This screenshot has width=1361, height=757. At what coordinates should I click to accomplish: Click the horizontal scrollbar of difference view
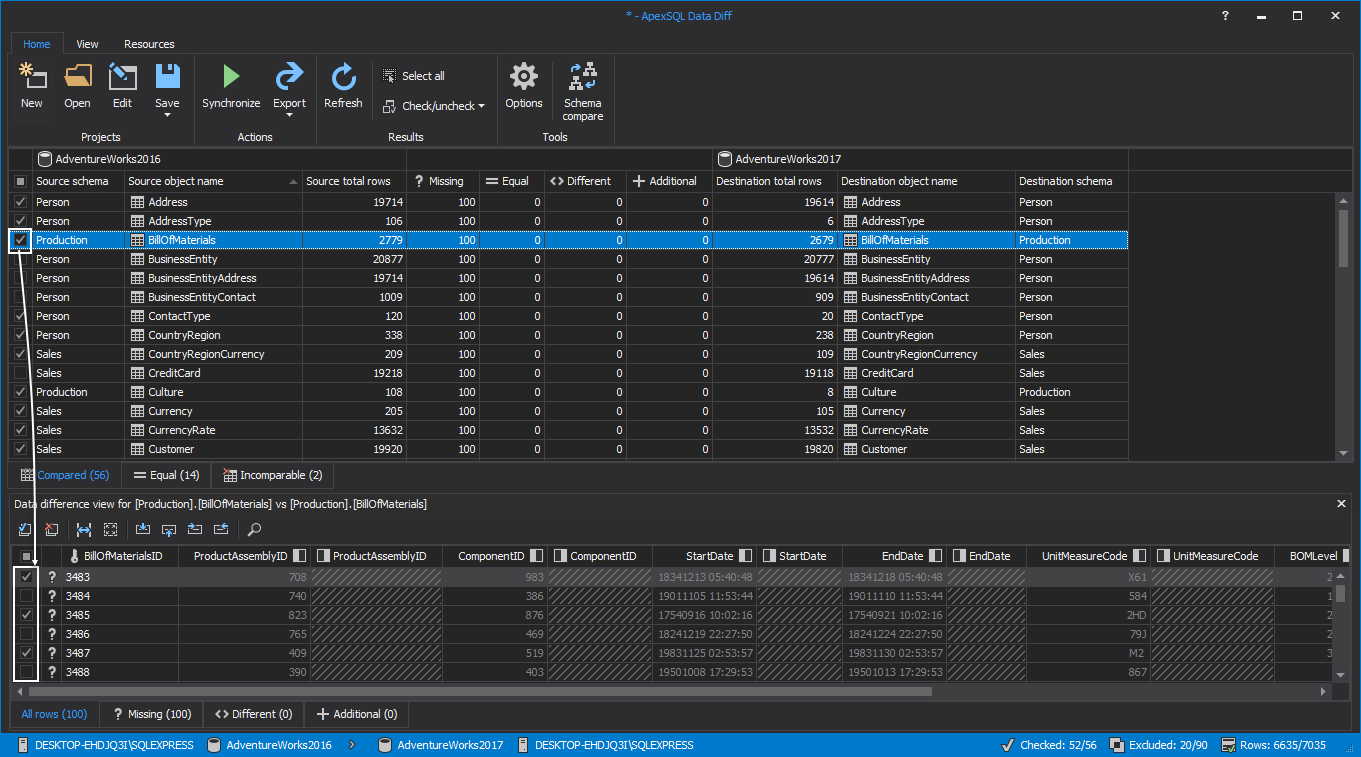[480, 691]
